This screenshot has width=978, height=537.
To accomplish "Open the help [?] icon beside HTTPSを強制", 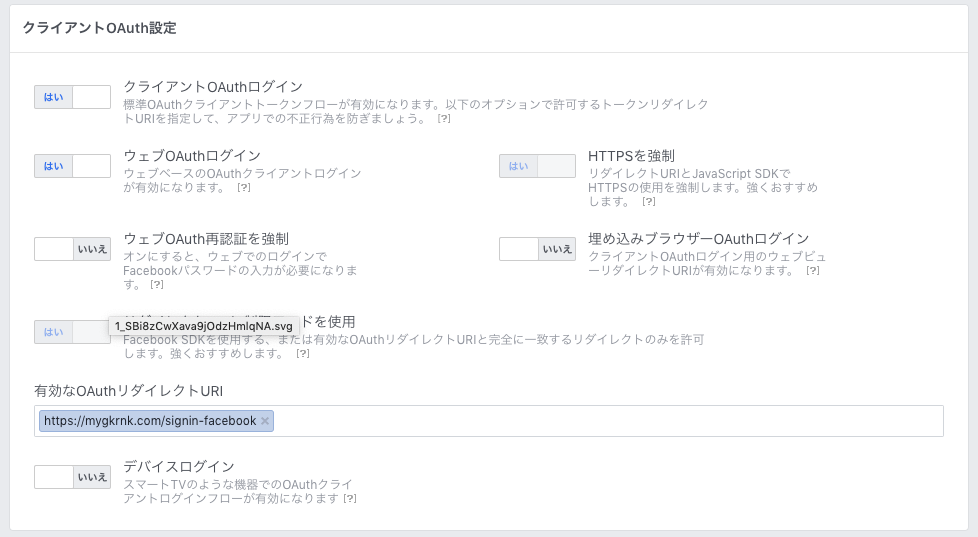I will 649,201.
